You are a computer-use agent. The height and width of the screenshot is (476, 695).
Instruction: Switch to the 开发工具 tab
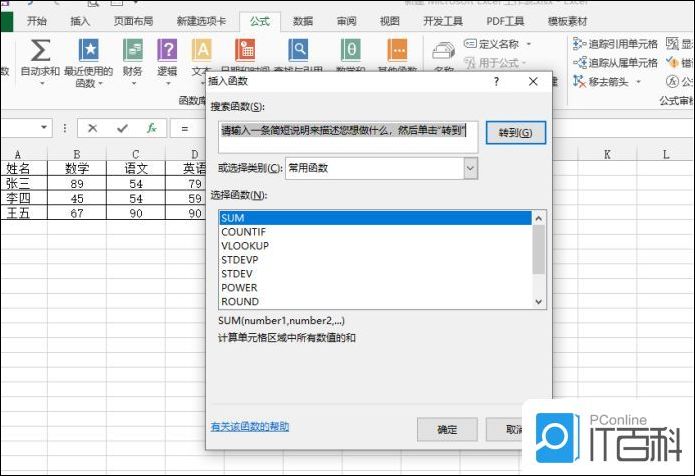point(443,21)
